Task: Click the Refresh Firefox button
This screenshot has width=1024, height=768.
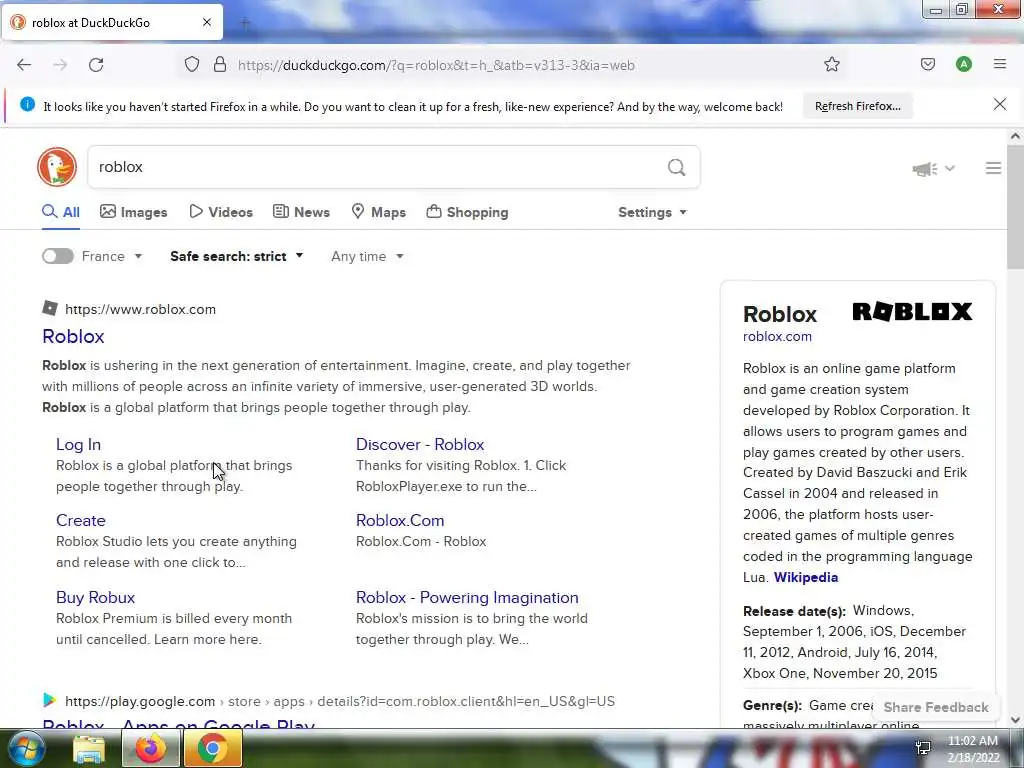Action: click(857, 106)
